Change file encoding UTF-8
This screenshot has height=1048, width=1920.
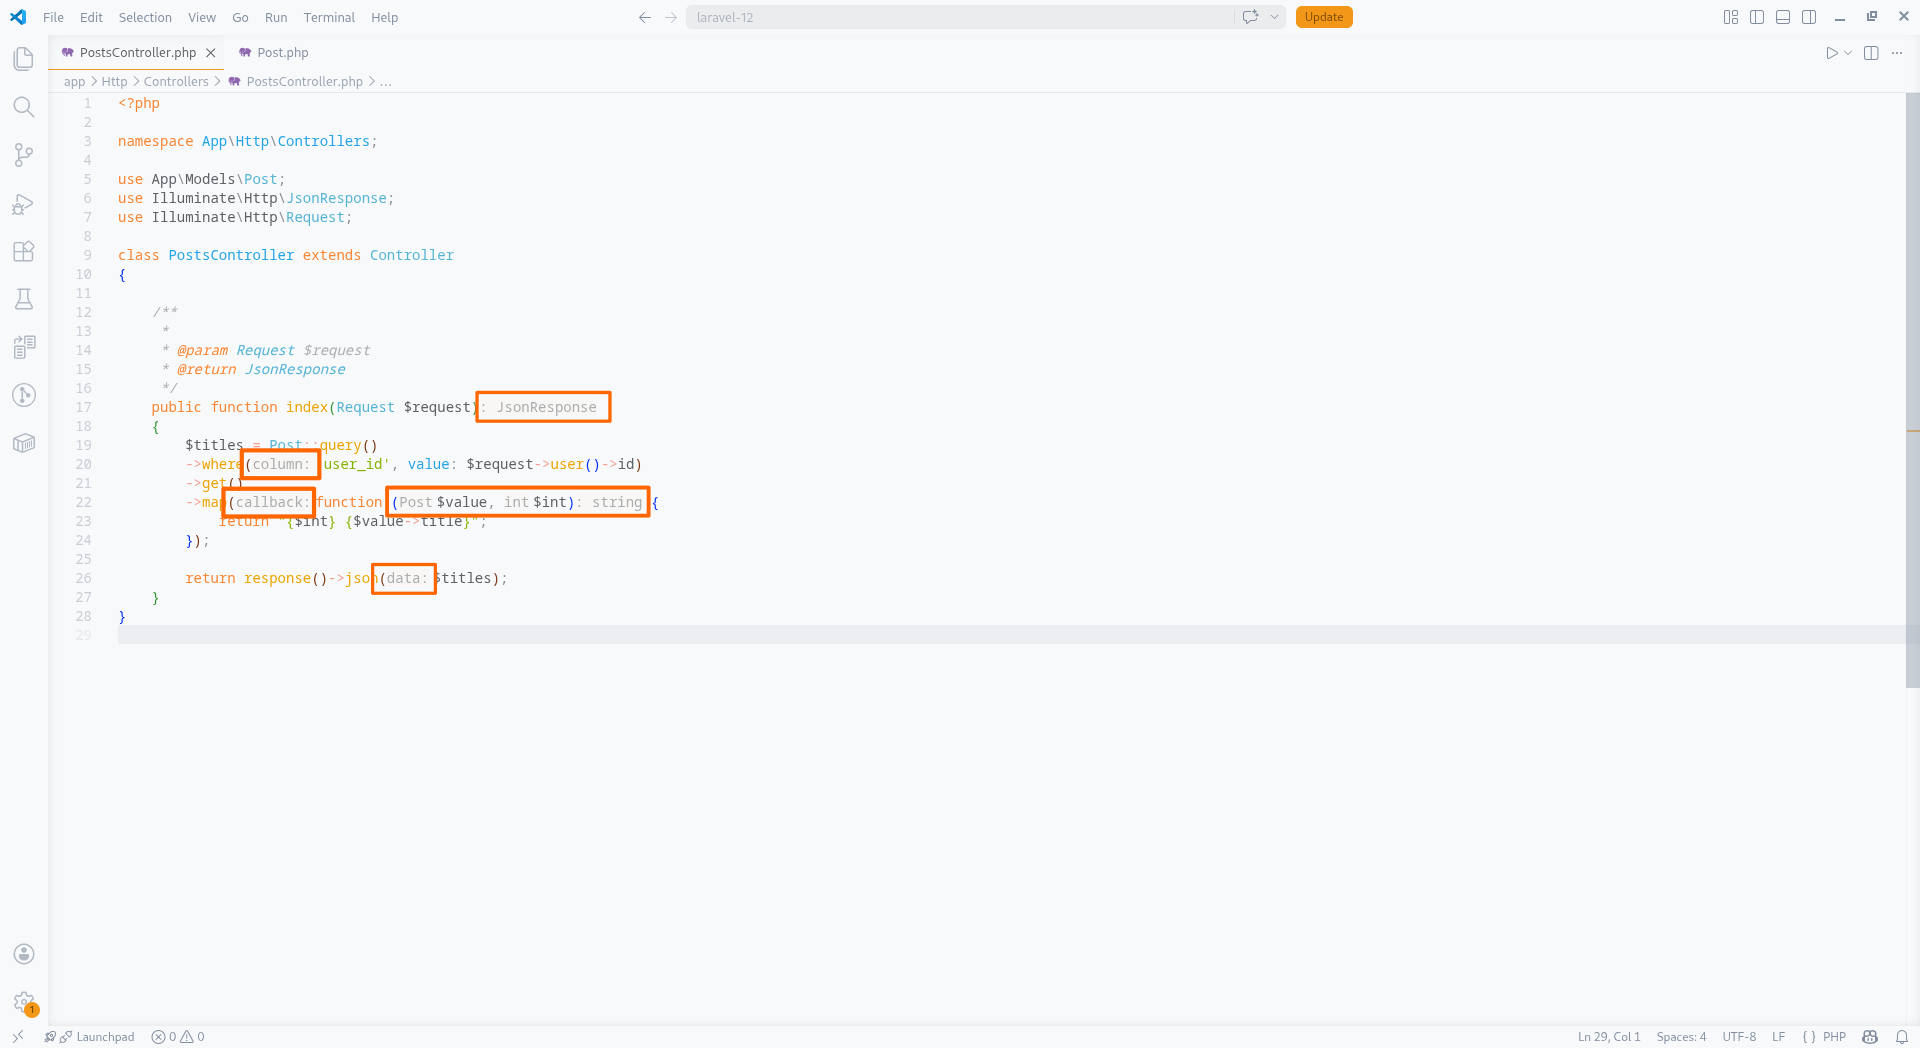(1739, 1037)
